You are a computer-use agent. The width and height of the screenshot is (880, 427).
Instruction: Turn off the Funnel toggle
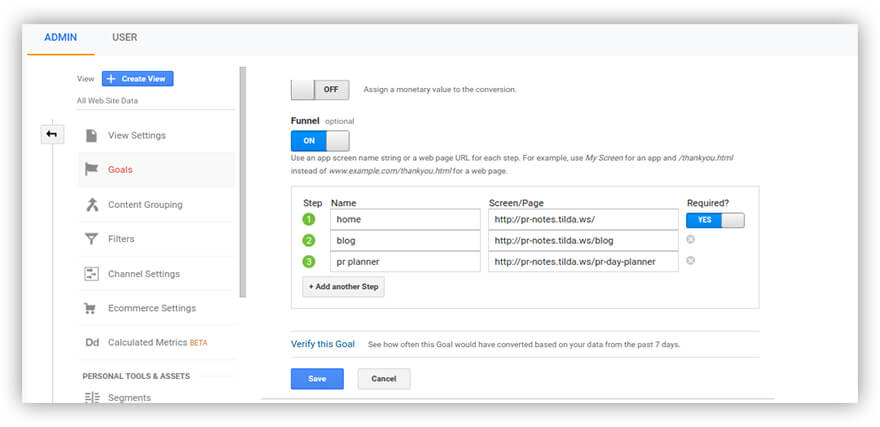click(320, 141)
